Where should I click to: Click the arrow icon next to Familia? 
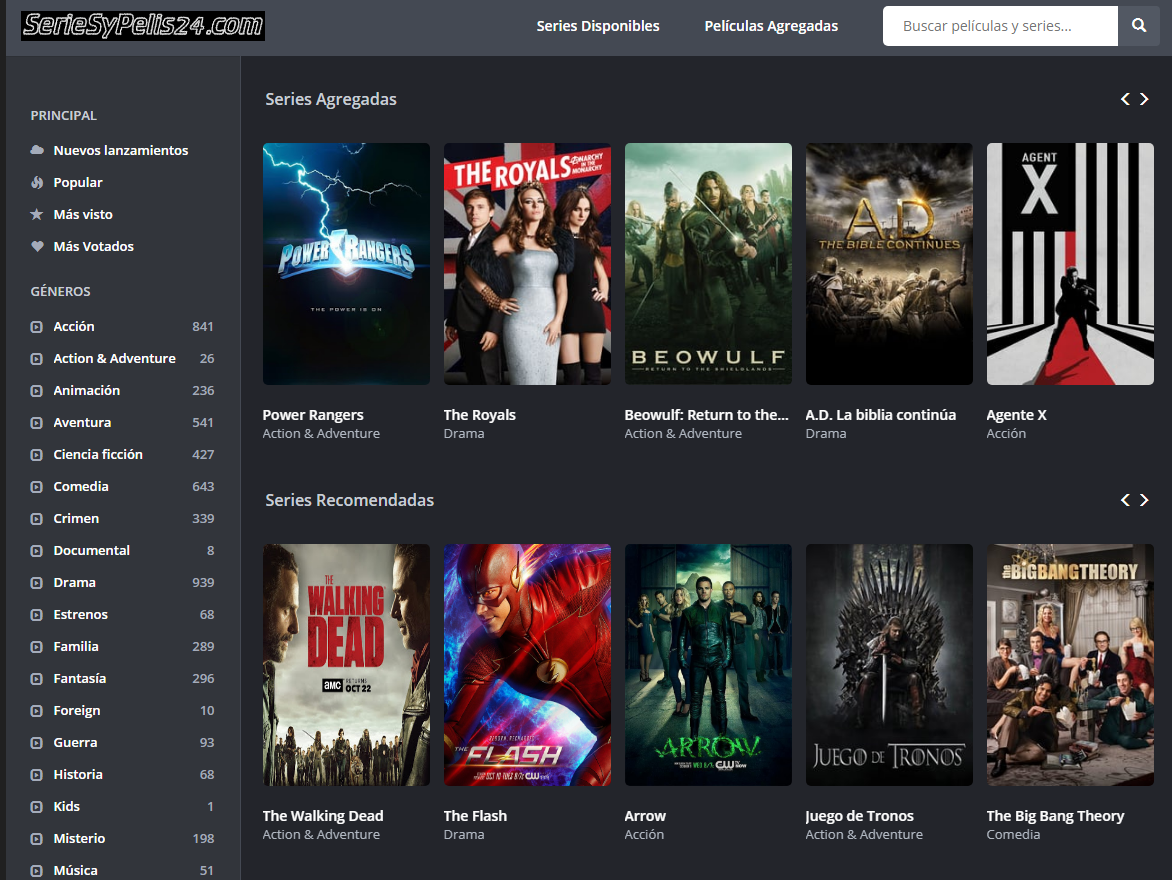[37, 647]
